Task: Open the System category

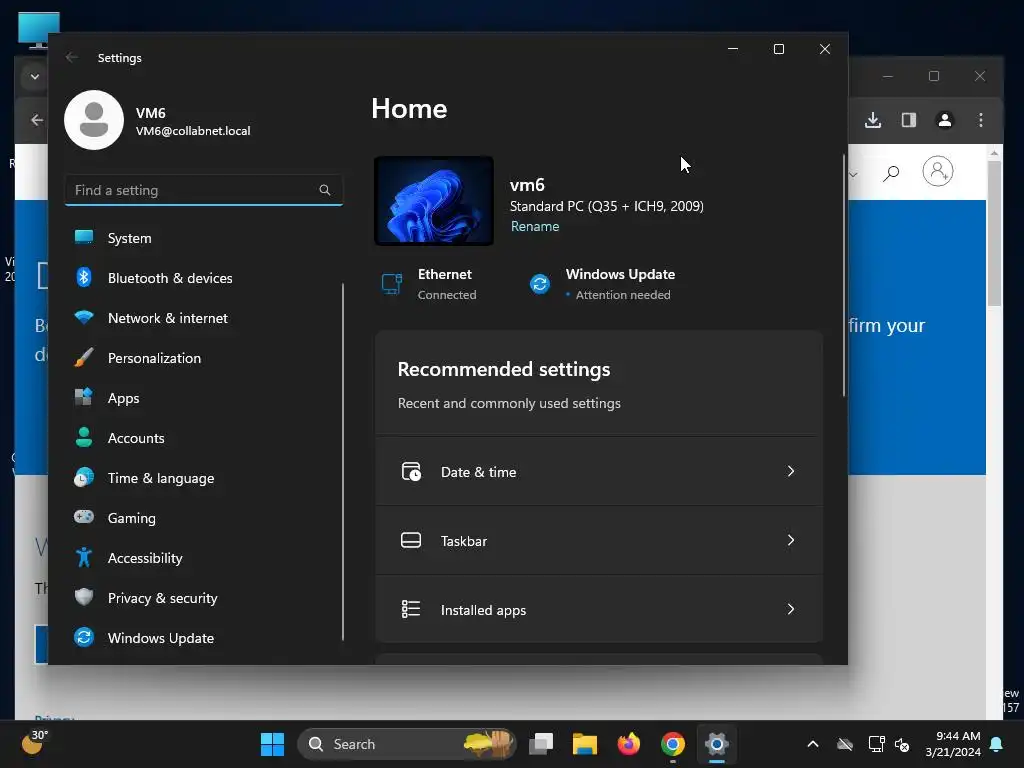Action: click(204, 238)
